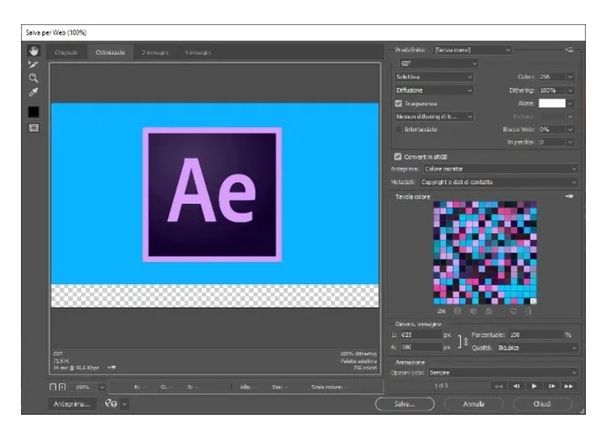Open the Metadati copyright dropdown
This screenshot has height=434, width=610.
click(x=498, y=182)
